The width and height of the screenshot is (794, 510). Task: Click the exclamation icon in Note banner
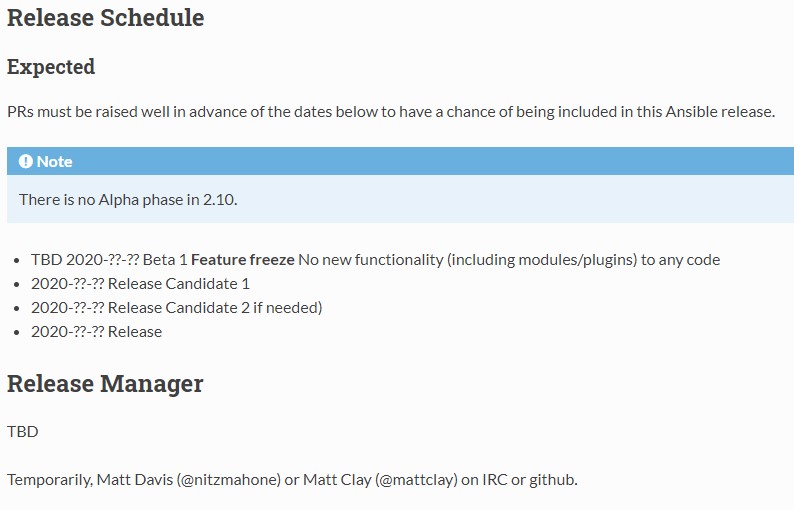(x=25, y=161)
